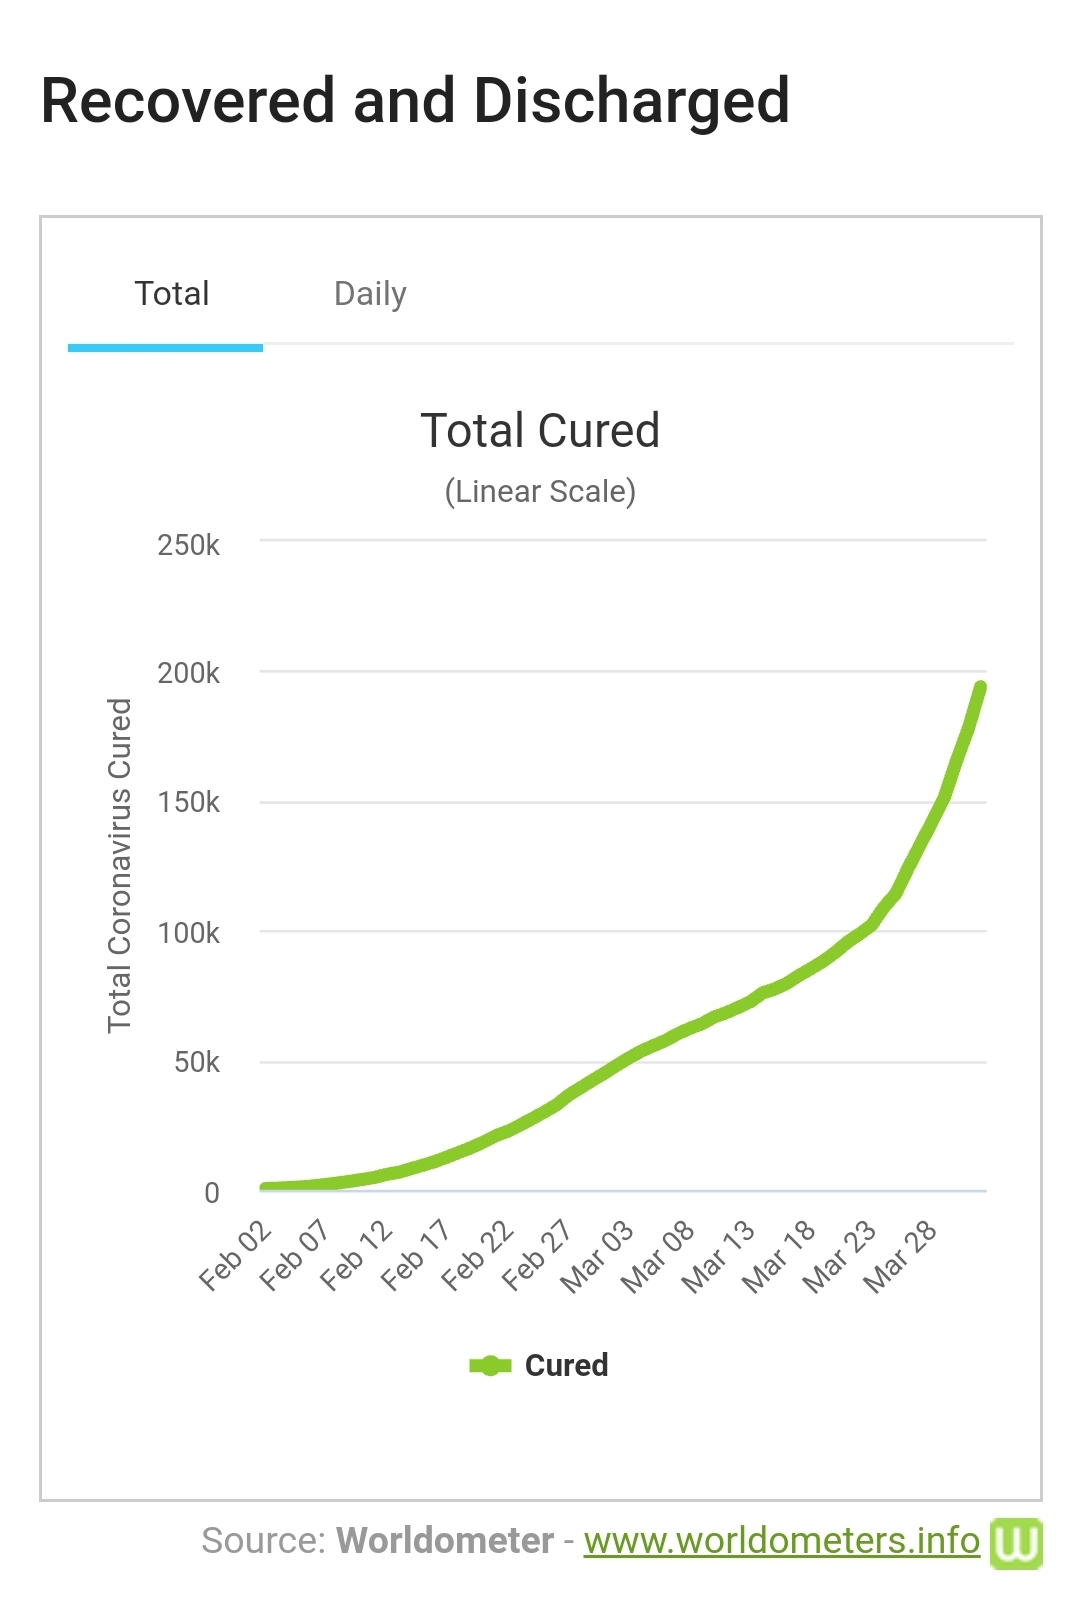This screenshot has height=1613, width=1080.
Task: Switch to the Total tab
Action: click(x=171, y=294)
